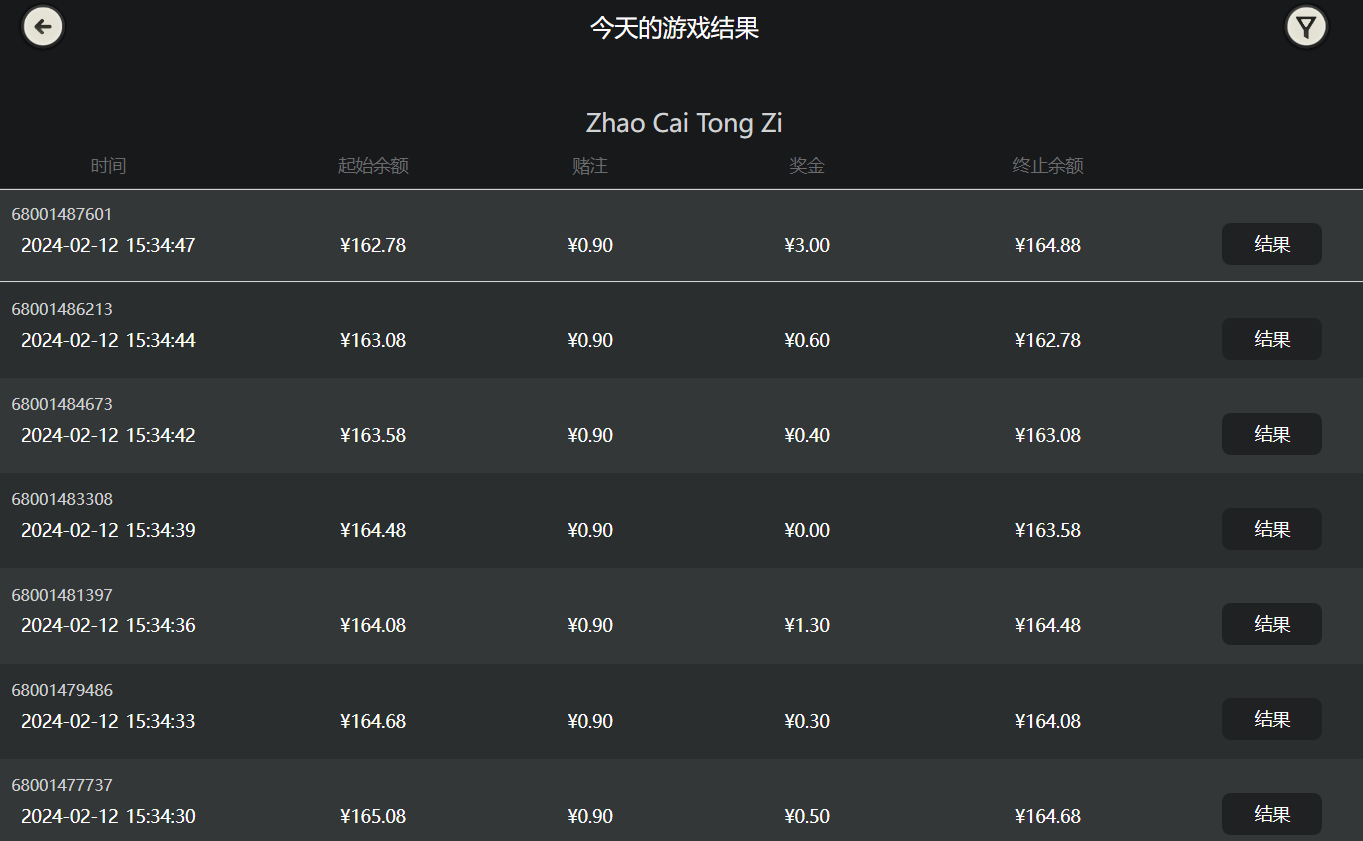Open result for the ¥0.00 prize round
The height and width of the screenshot is (841, 1363).
point(1271,529)
